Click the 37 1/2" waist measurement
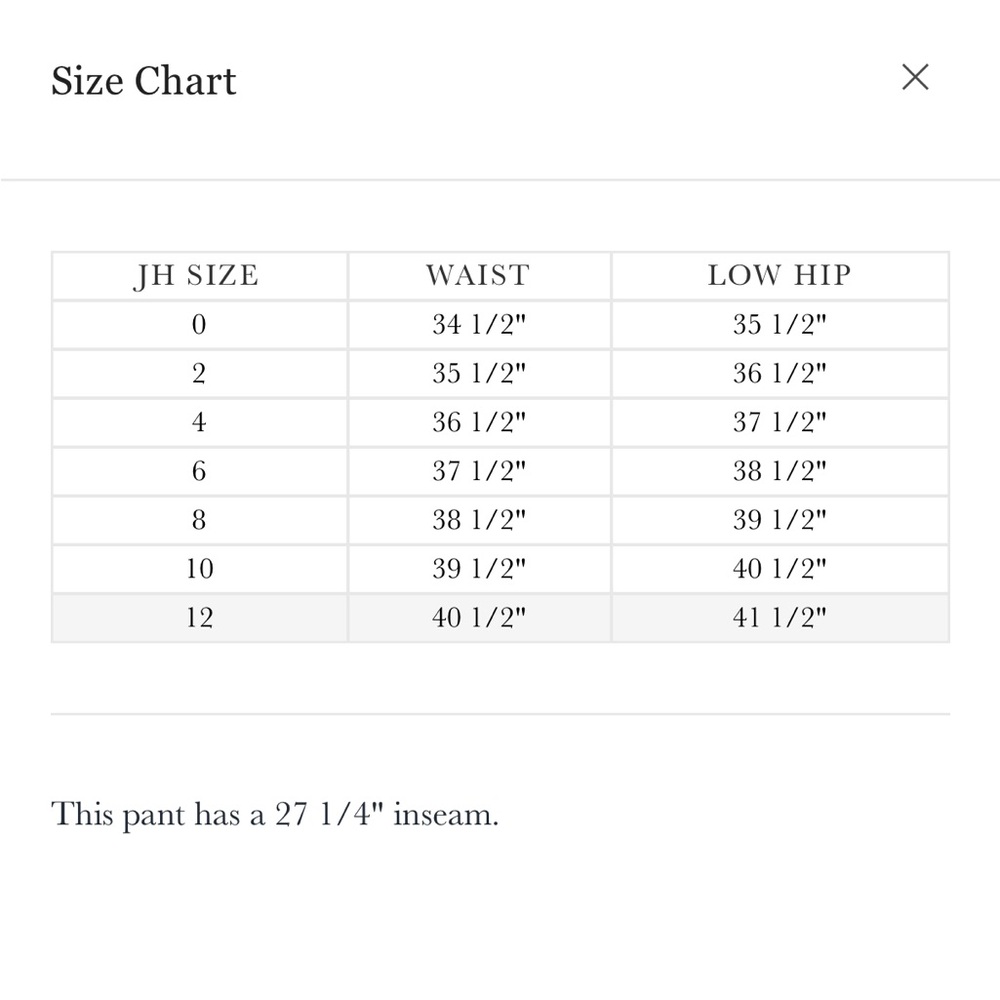 click(479, 472)
